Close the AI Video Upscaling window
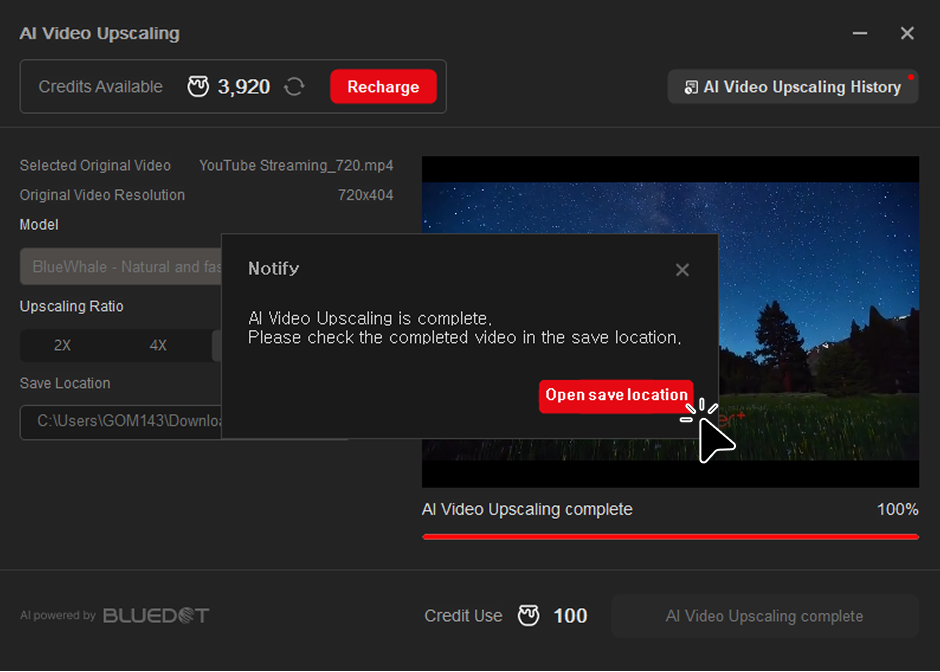This screenshot has width=940, height=672. click(x=907, y=33)
